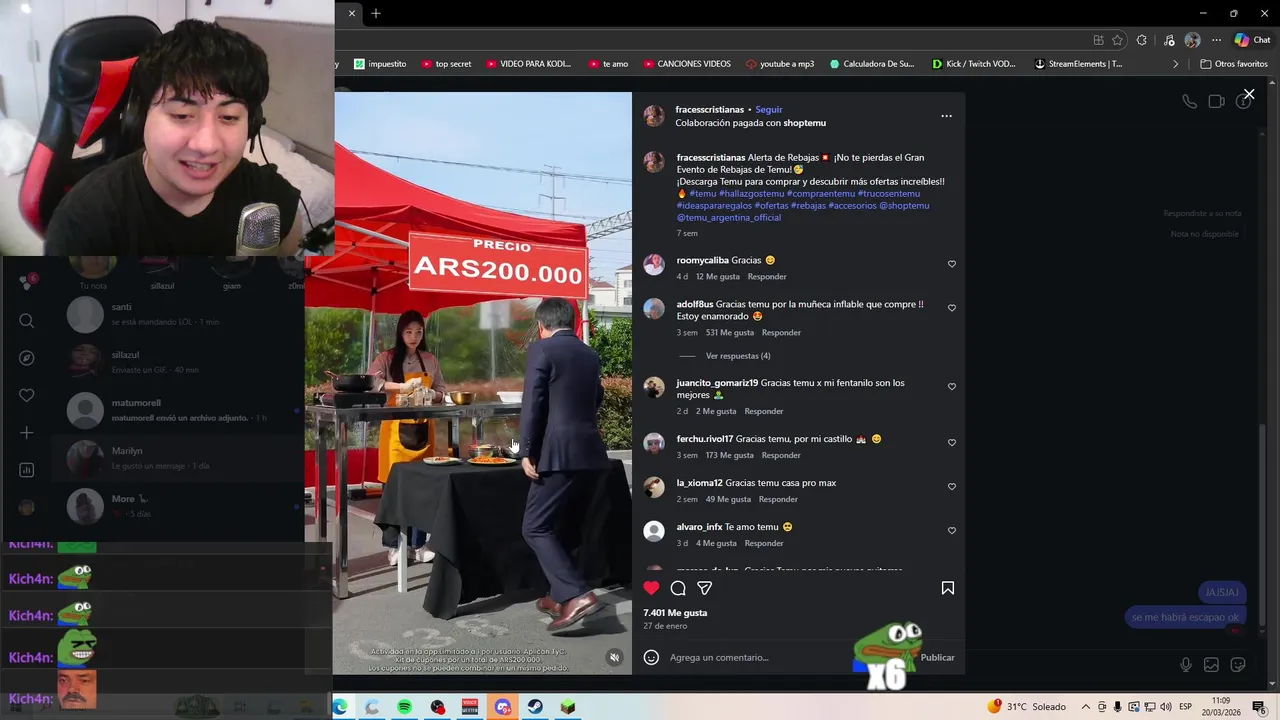Open the three-dots post options menu
This screenshot has width=1280, height=720.
pyautogui.click(x=946, y=116)
